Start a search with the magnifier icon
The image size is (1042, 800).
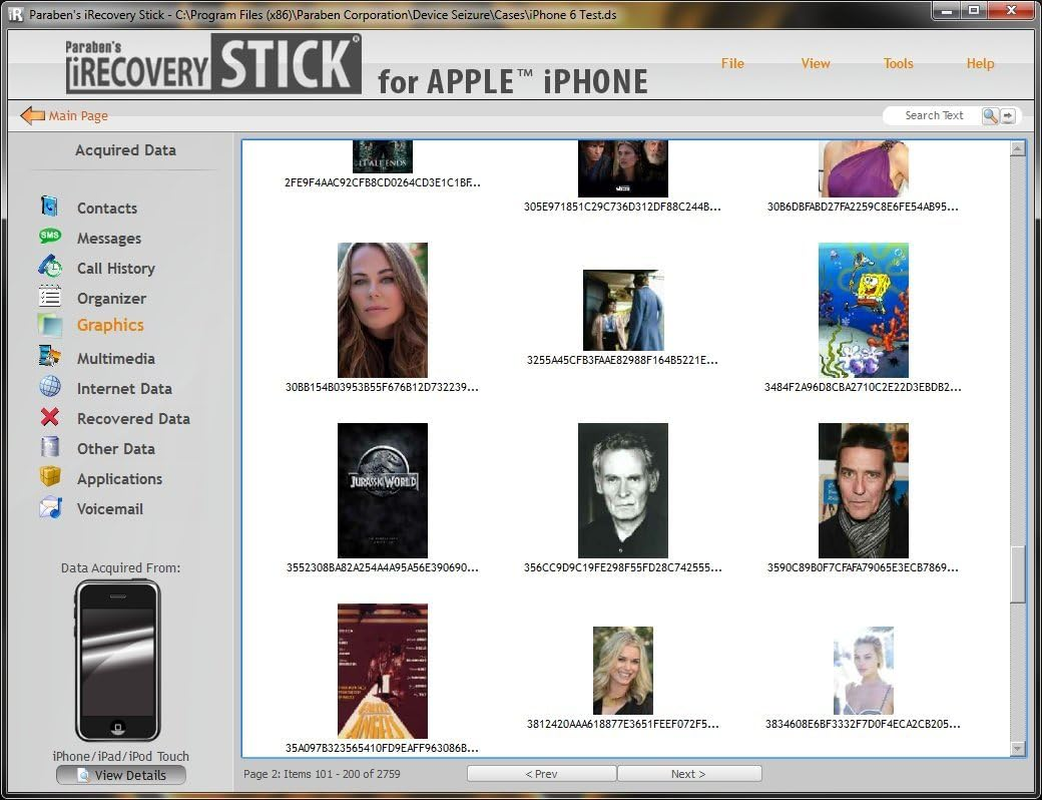989,115
